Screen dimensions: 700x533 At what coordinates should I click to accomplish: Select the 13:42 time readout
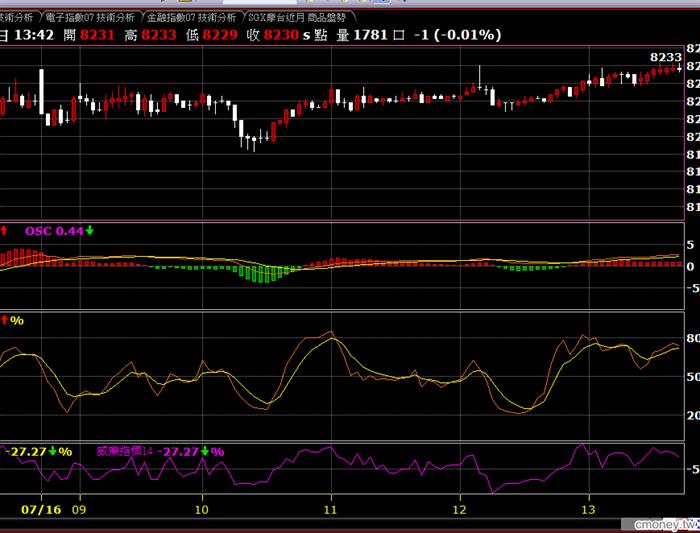(34, 35)
